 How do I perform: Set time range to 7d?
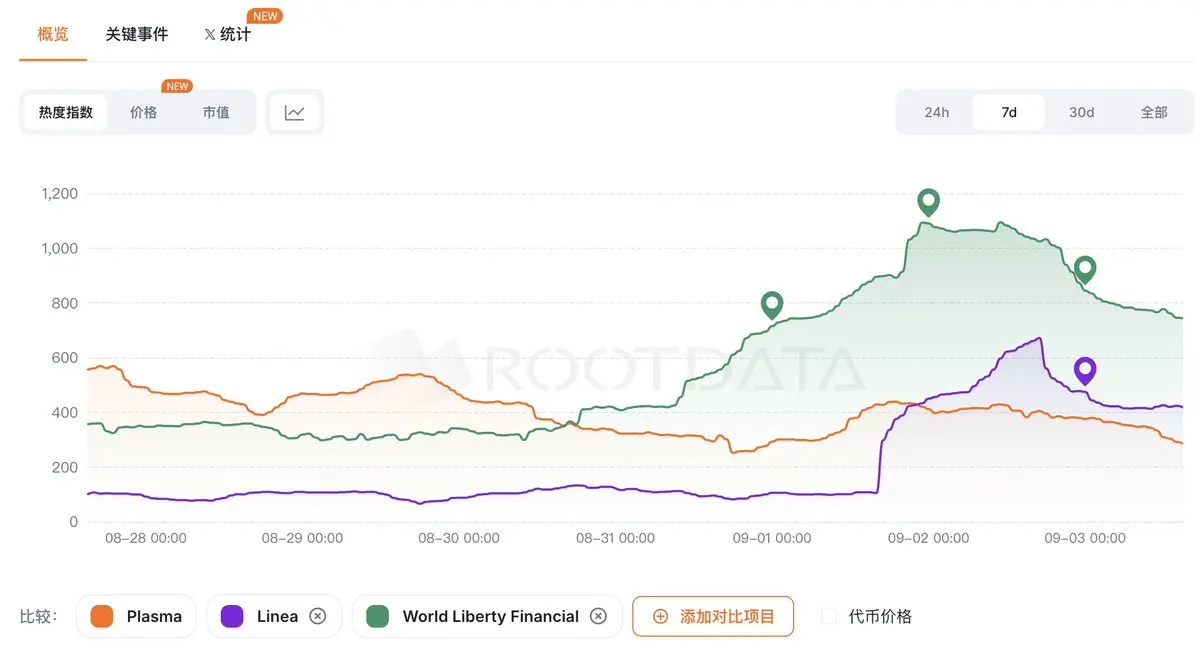[1009, 112]
